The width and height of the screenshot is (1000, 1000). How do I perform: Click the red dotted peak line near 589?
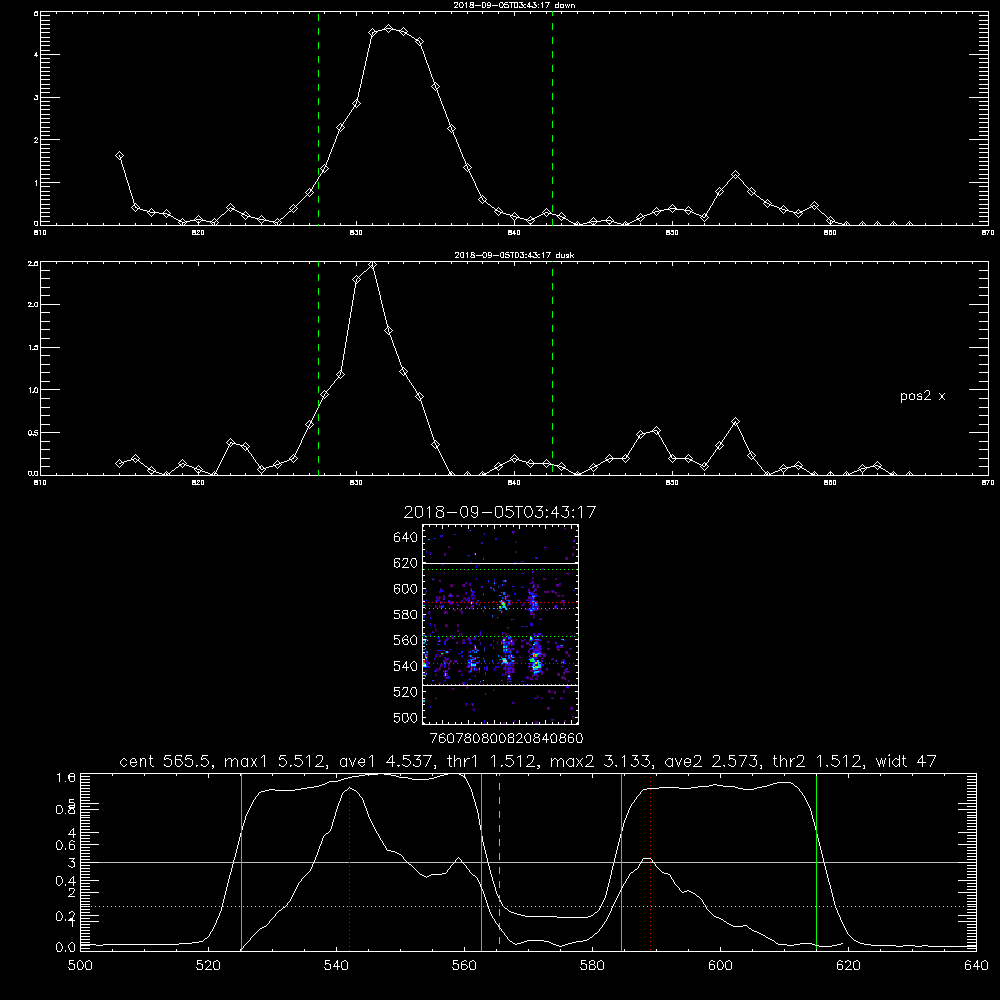[x=651, y=862]
